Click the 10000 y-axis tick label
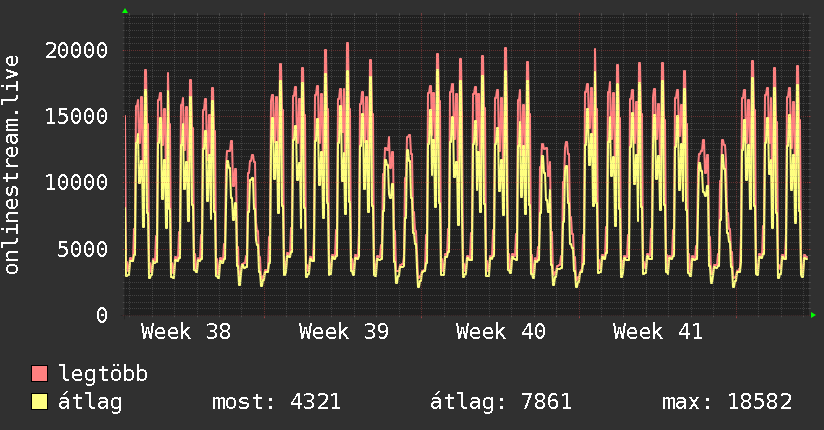 tap(77, 182)
